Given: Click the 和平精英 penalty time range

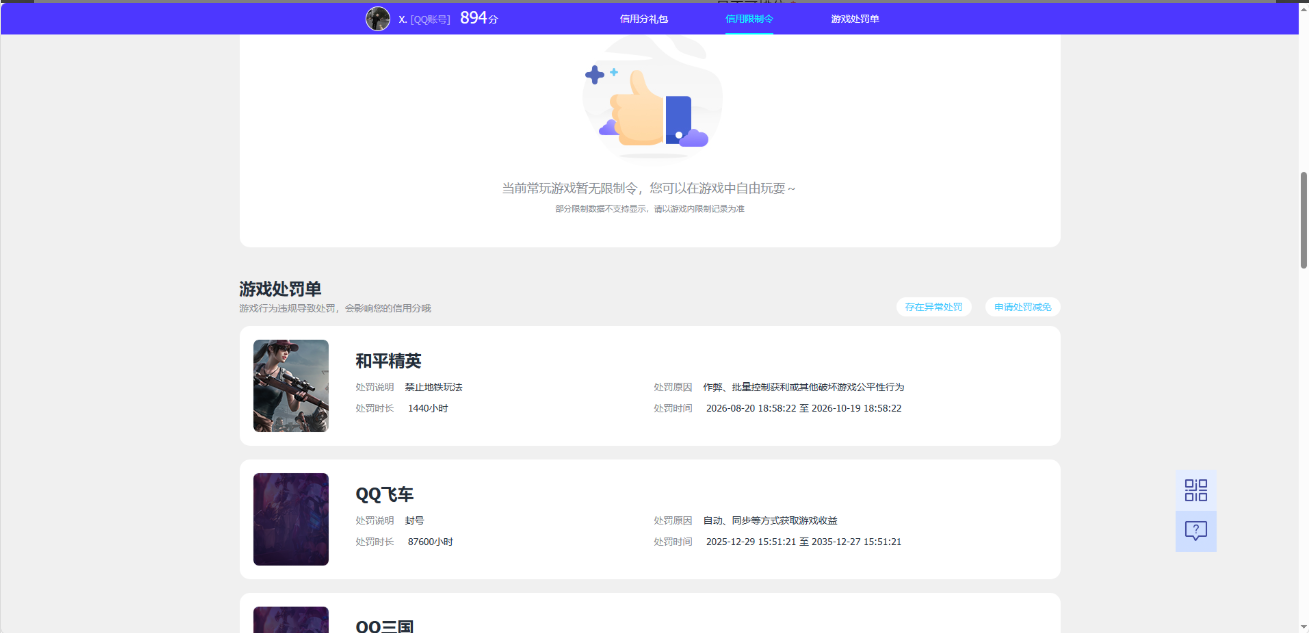Looking at the screenshot, I should [x=804, y=408].
